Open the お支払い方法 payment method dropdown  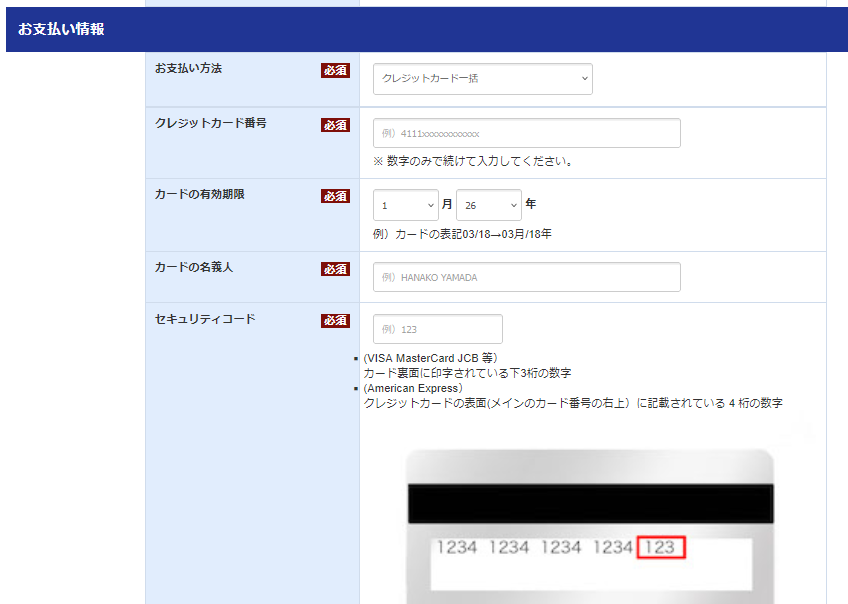click(x=482, y=78)
